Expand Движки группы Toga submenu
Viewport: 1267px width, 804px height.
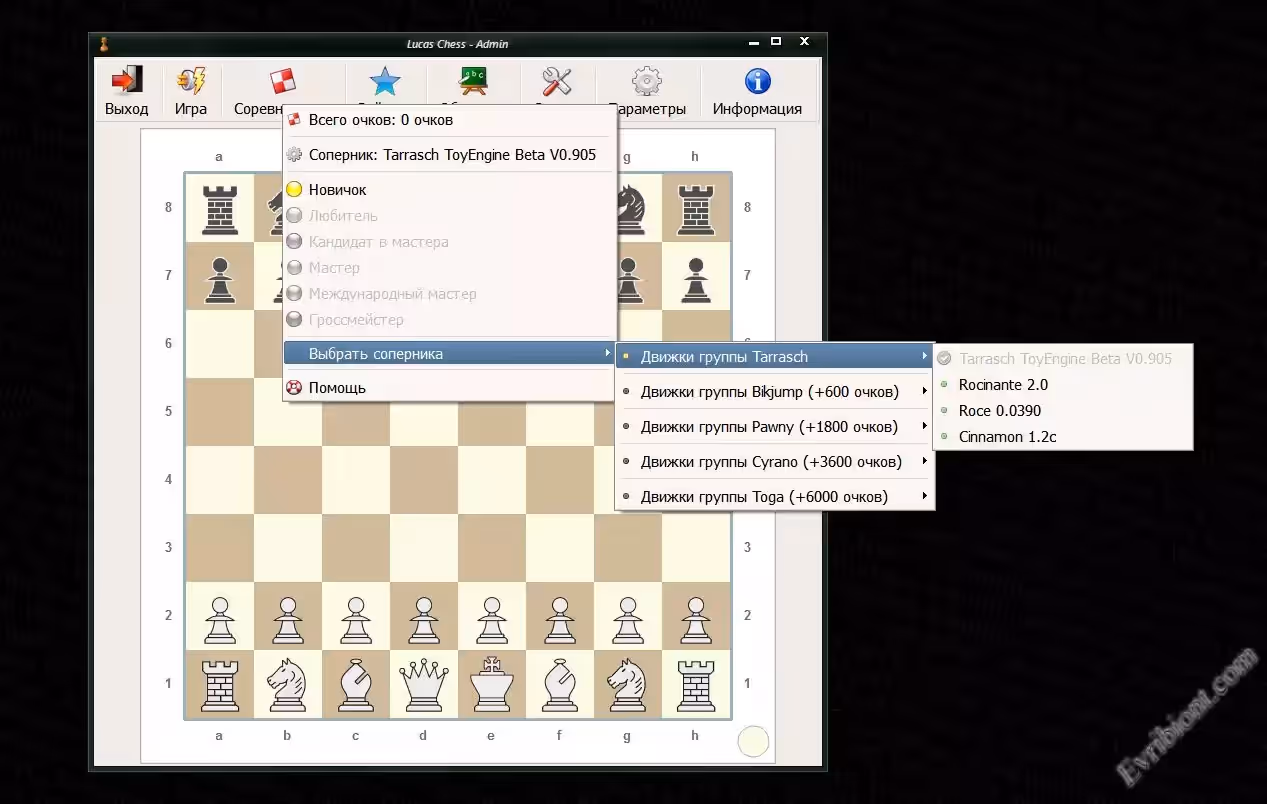764,497
